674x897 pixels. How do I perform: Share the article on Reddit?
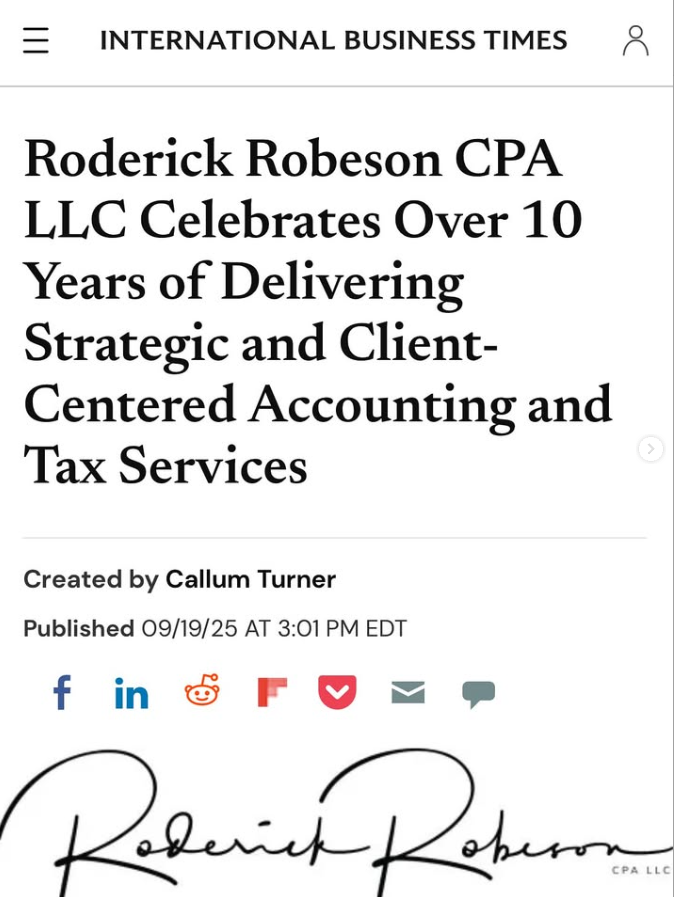(x=202, y=691)
